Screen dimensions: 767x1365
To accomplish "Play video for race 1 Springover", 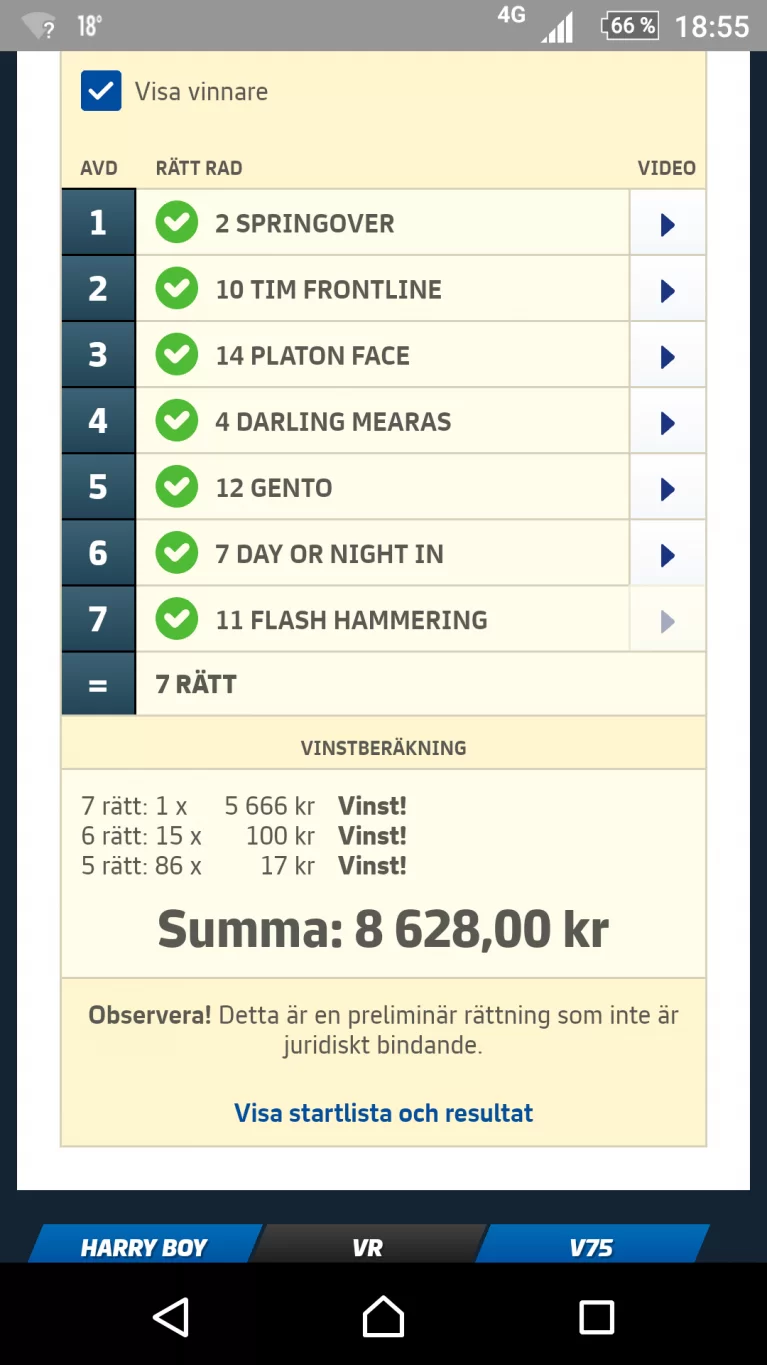I will coord(667,224).
